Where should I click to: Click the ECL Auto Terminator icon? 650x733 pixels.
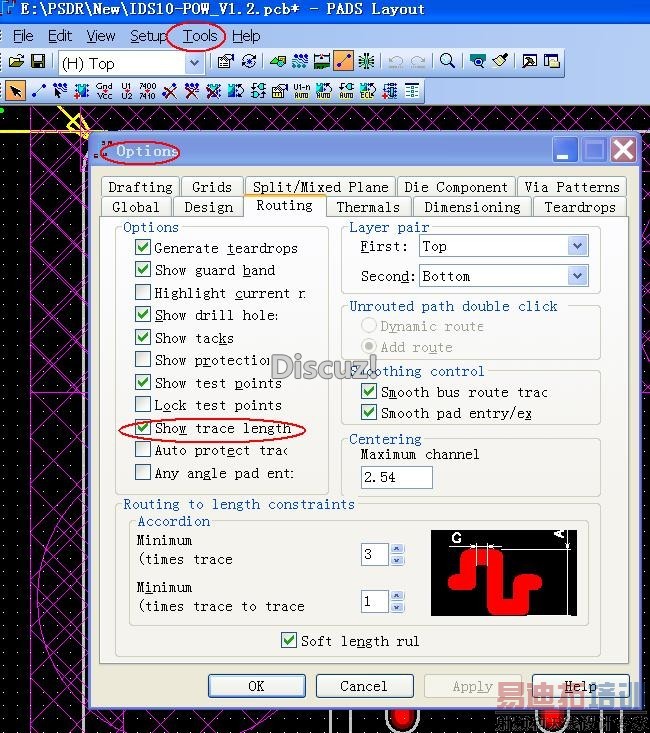[368, 91]
